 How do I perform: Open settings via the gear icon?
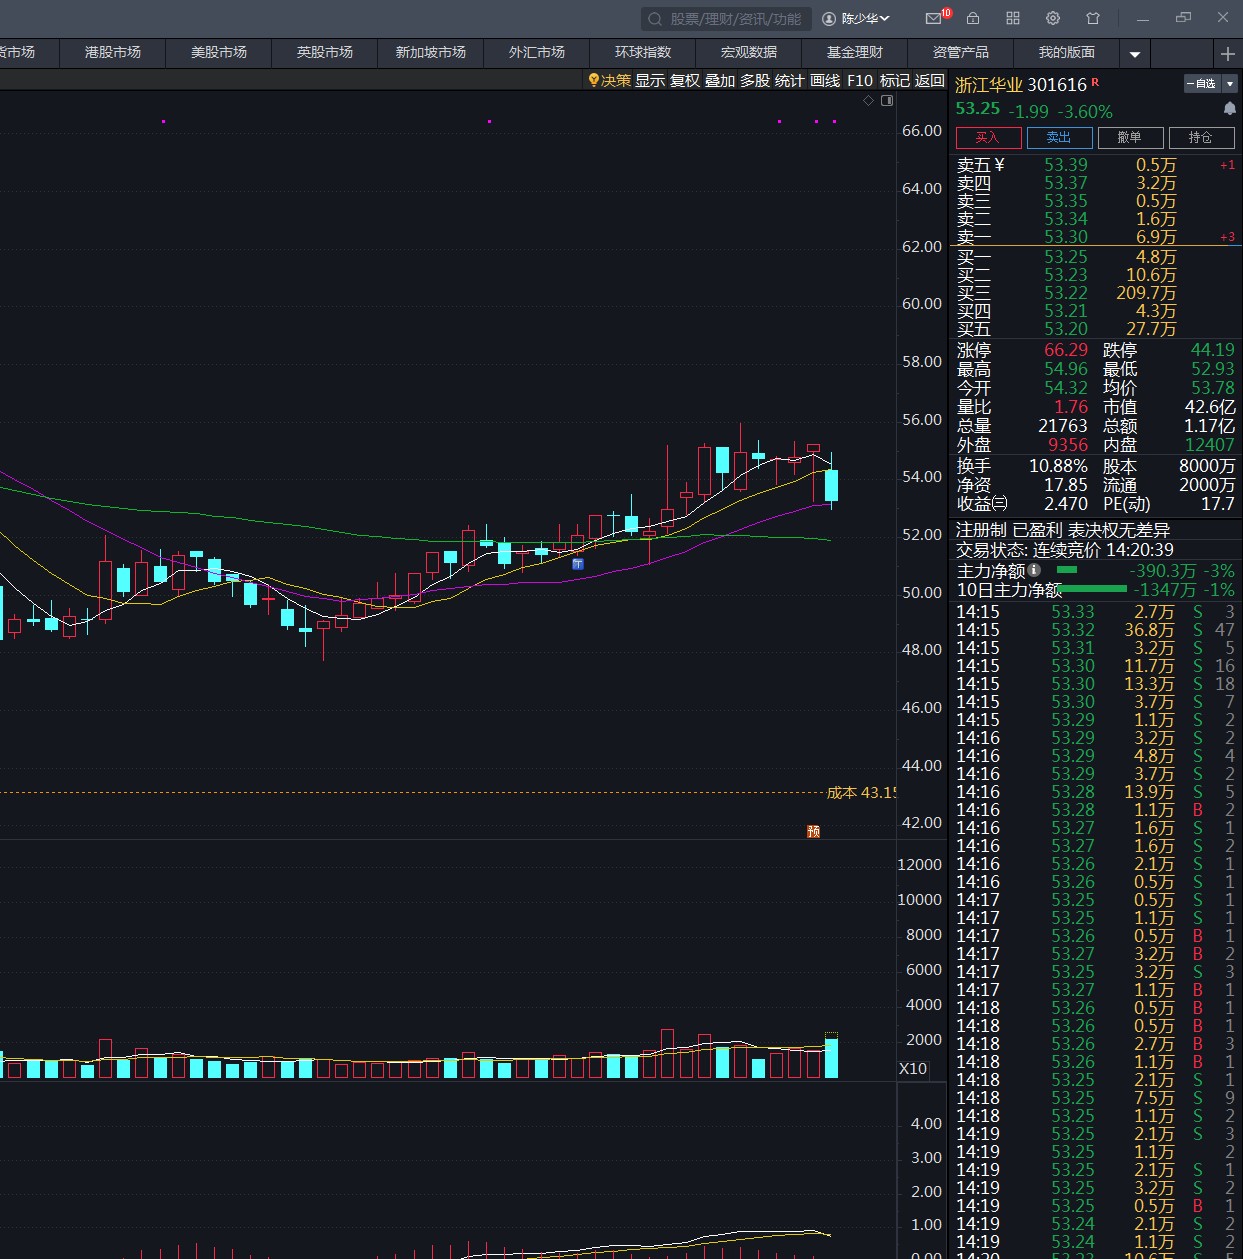click(x=1053, y=18)
